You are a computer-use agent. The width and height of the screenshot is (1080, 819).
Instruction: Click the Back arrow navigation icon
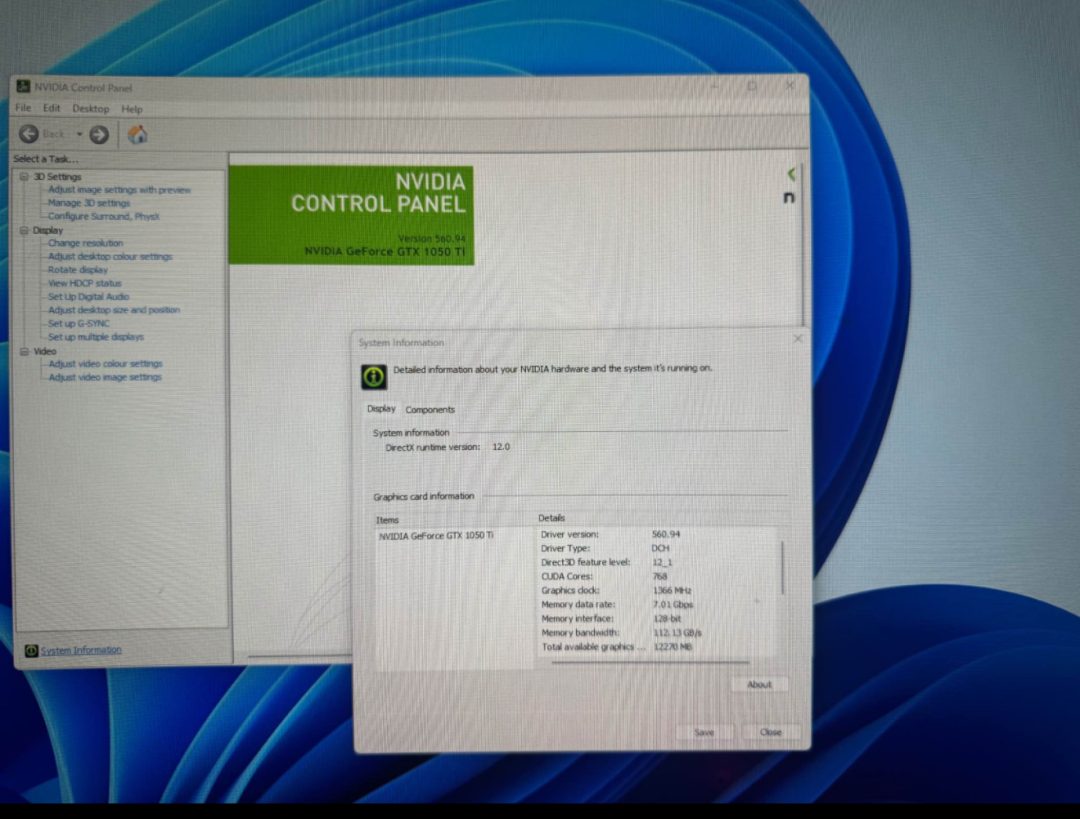(x=29, y=134)
